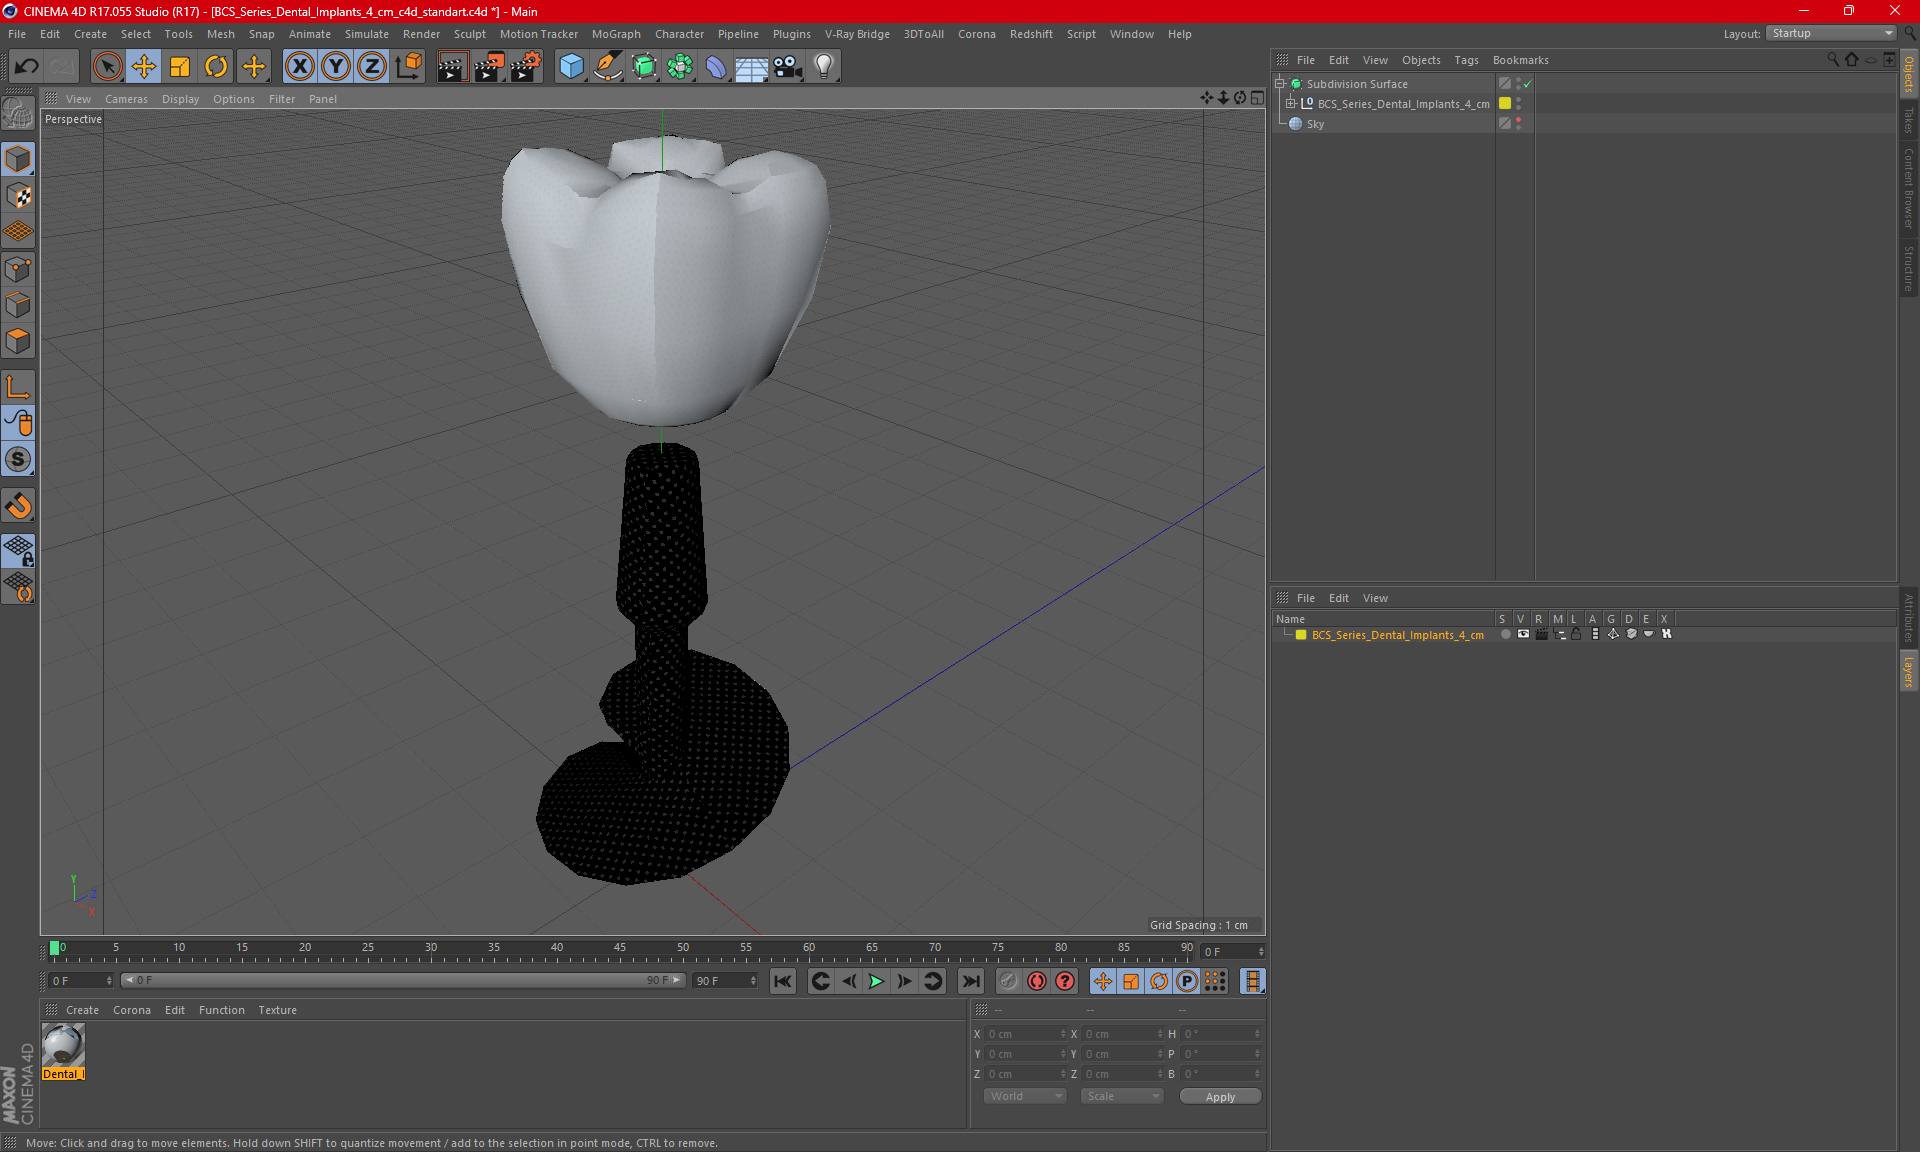1920x1152 pixels.
Task: Click the yellow layer color swatch
Action: [x=1301, y=634]
